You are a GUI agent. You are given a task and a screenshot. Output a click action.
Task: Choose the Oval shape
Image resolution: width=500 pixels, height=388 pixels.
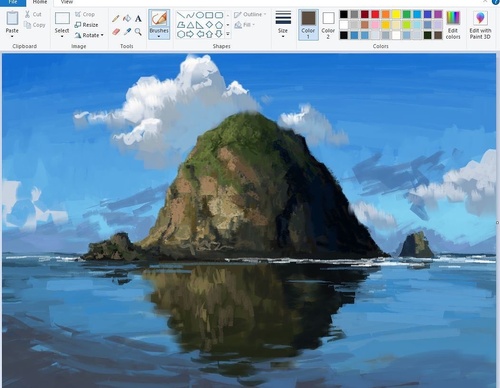200,15
